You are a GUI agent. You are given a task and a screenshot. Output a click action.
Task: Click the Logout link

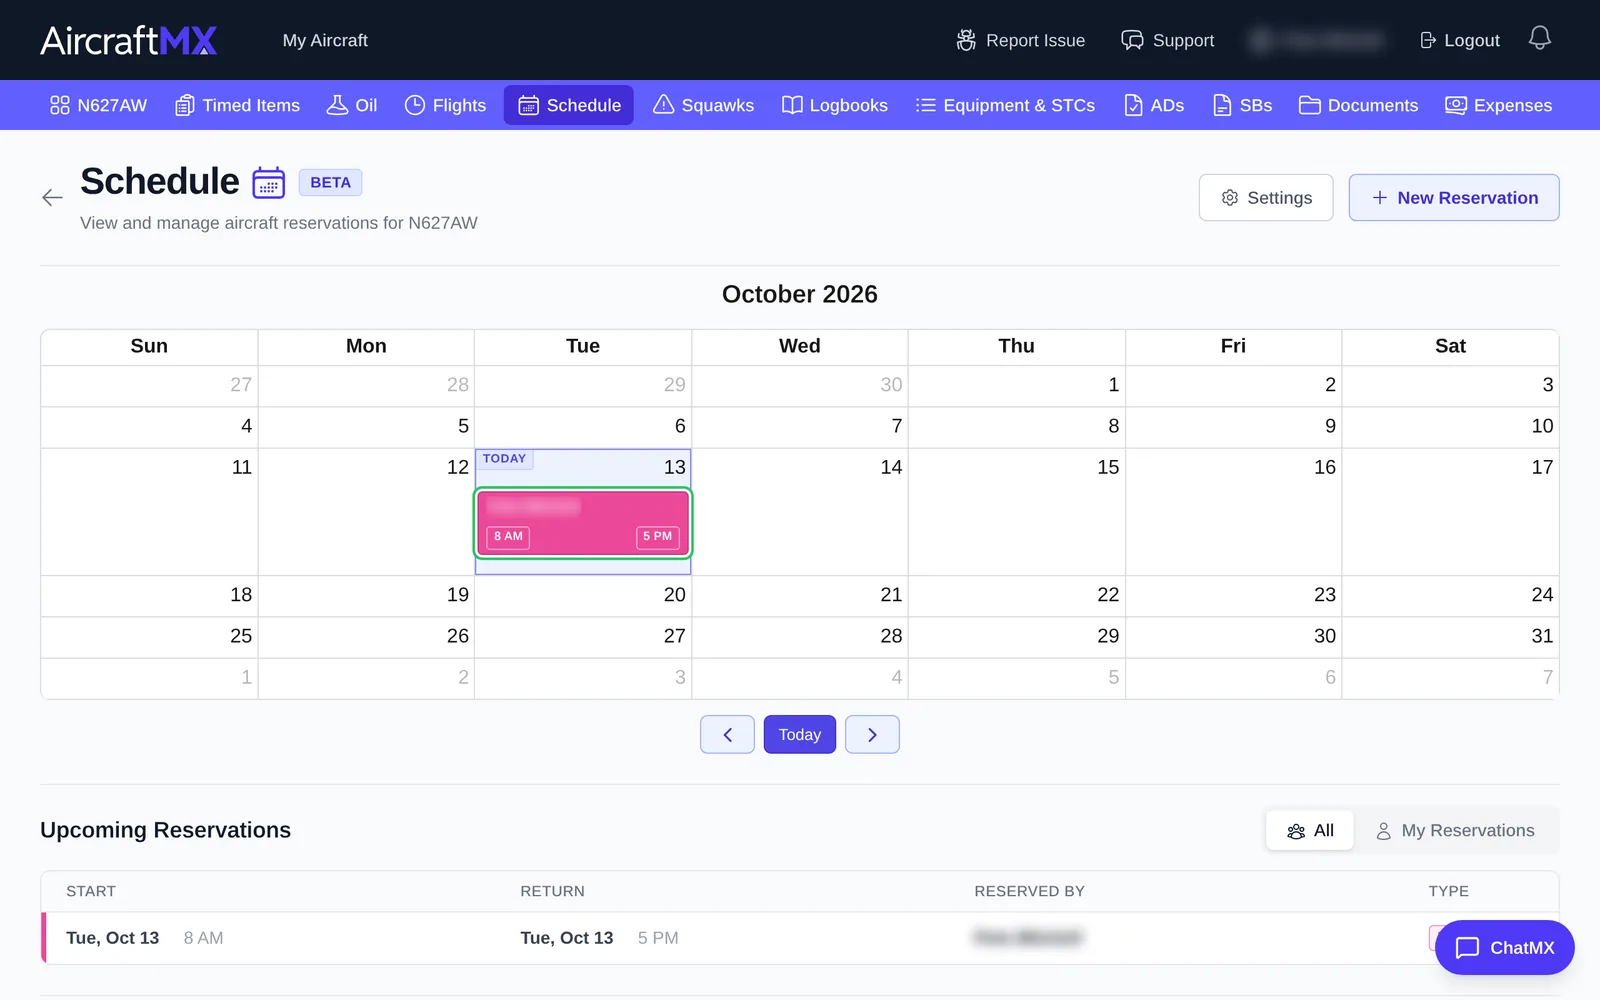(1460, 40)
